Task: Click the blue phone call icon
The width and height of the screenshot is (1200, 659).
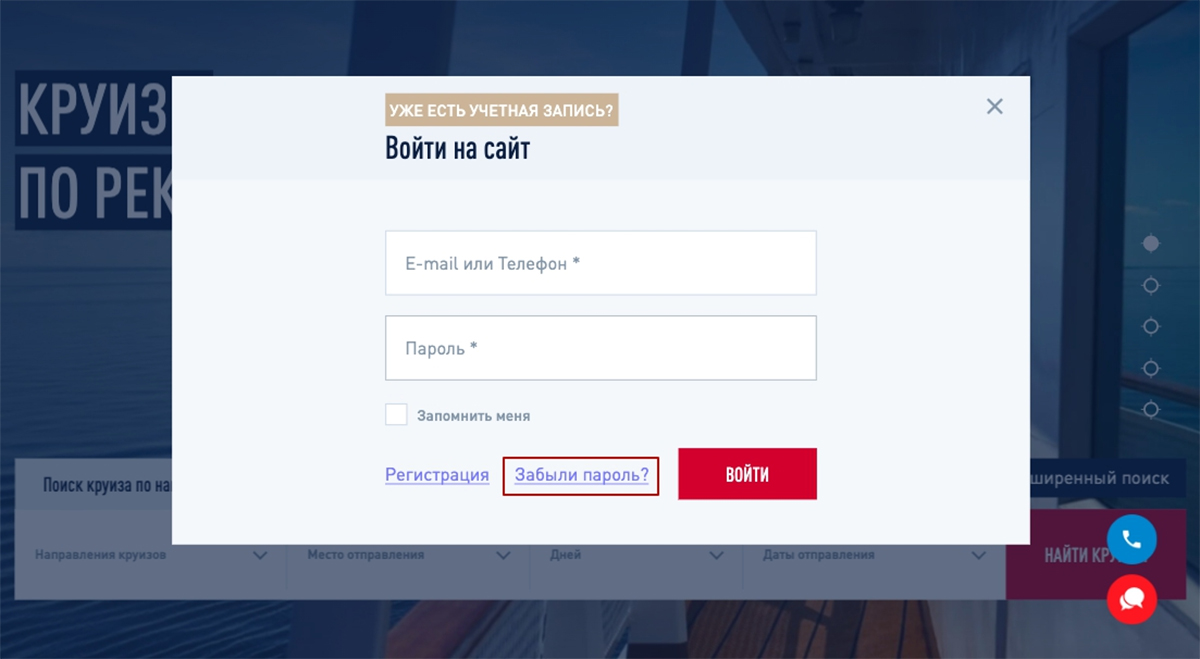Action: point(1131,540)
